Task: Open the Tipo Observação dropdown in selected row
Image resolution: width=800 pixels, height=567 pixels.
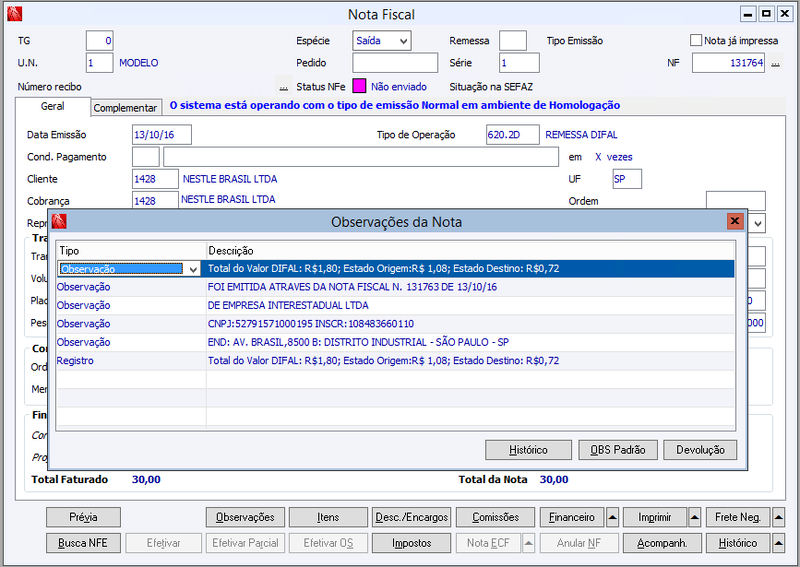Action: [x=193, y=269]
